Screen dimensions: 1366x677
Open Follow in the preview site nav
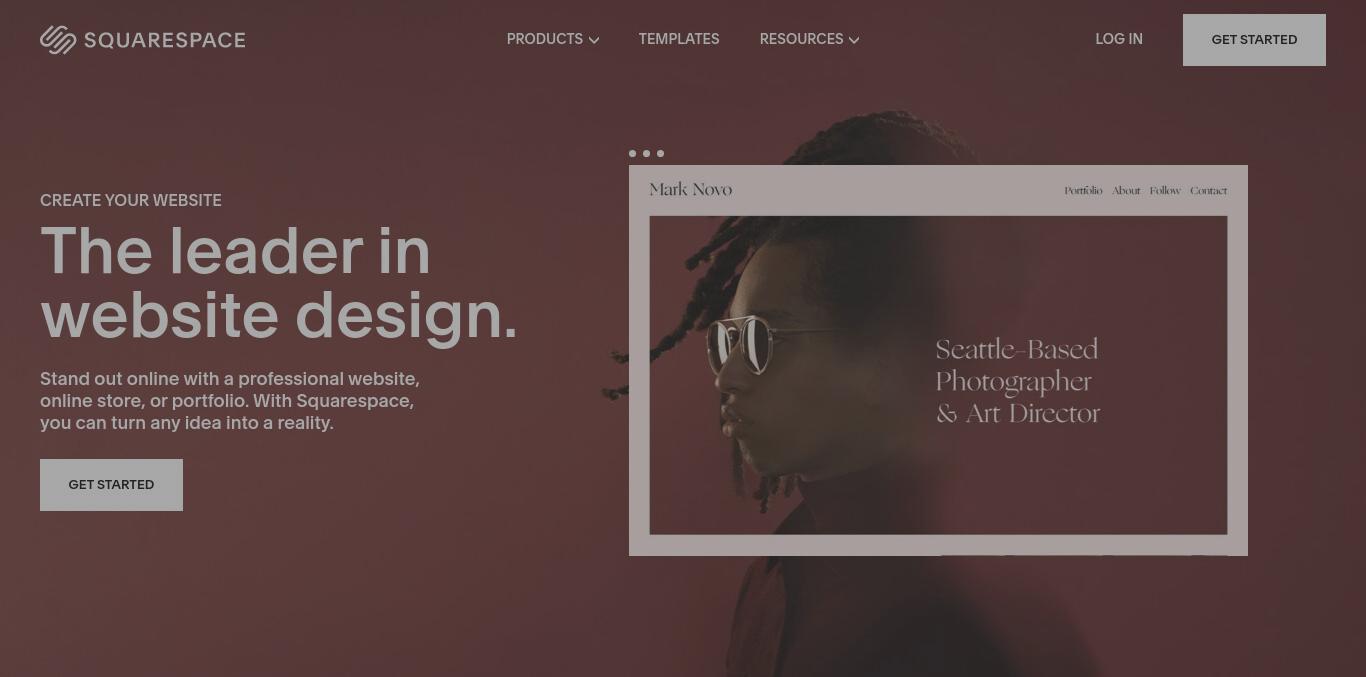pos(1165,190)
